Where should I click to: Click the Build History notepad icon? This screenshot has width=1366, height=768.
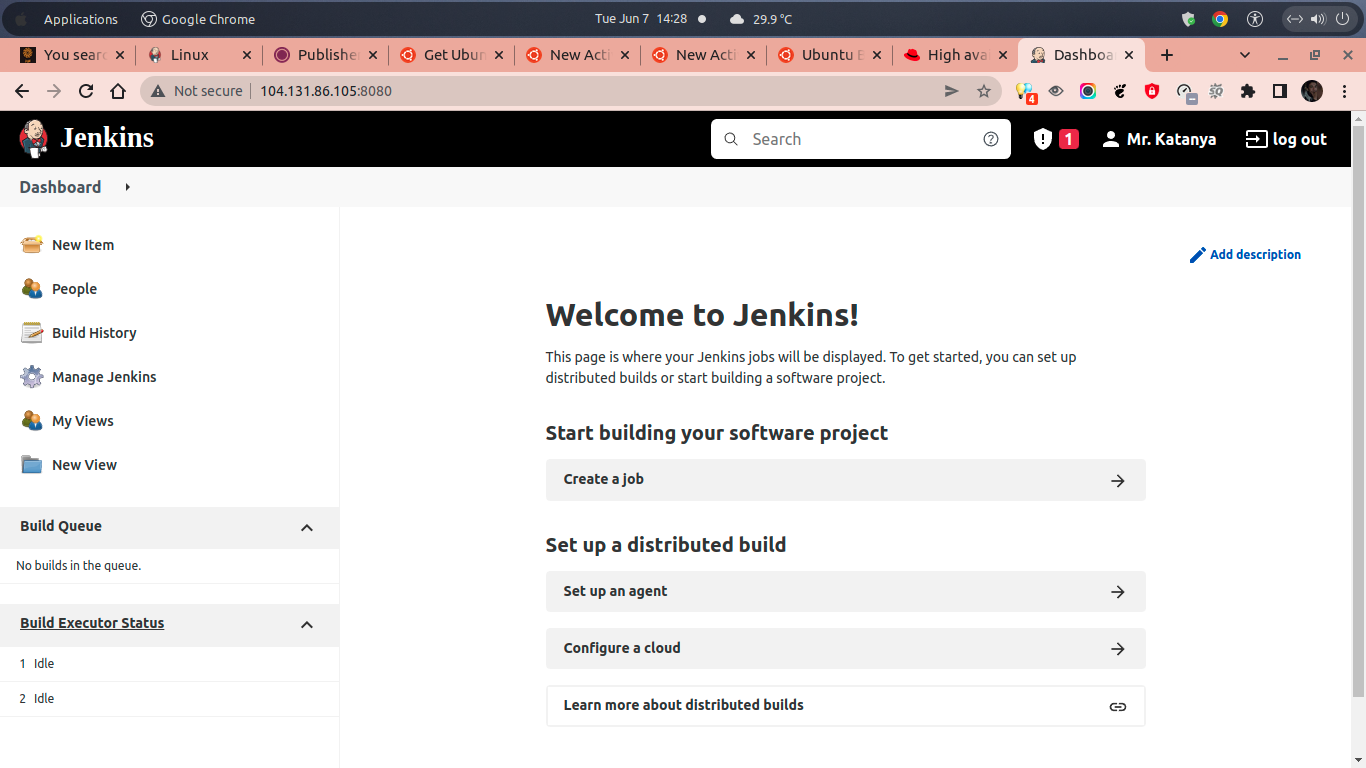32,333
